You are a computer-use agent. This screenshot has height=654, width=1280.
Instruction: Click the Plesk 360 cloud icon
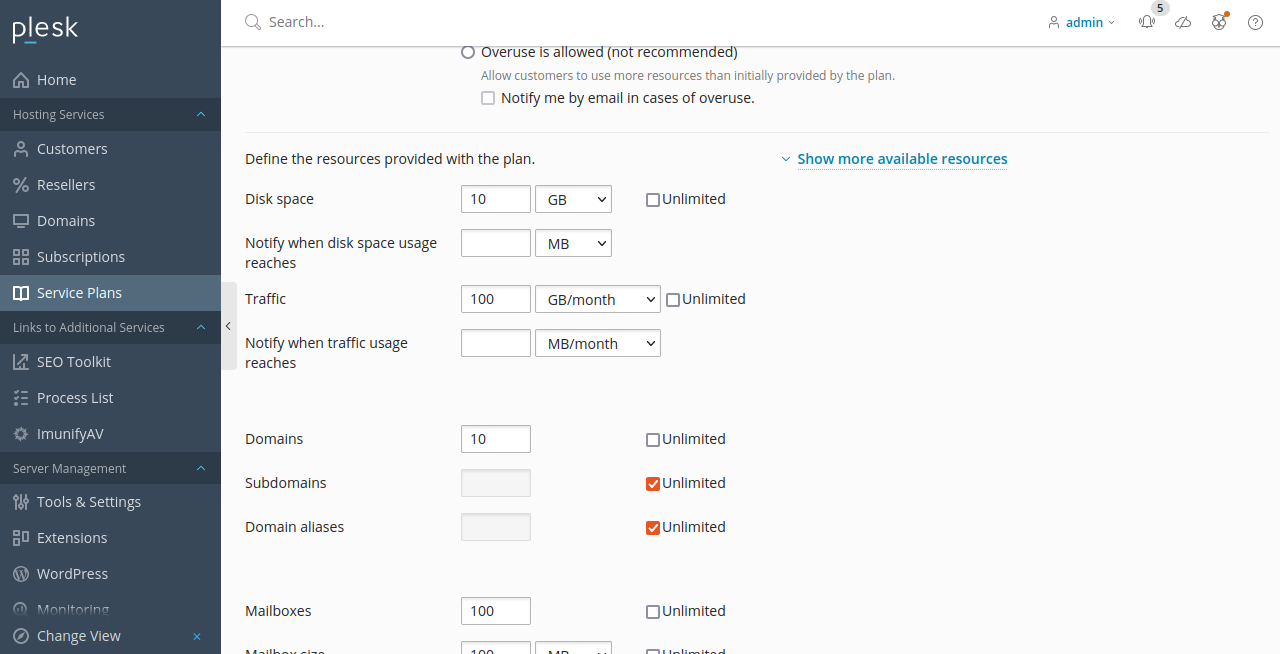point(1182,22)
